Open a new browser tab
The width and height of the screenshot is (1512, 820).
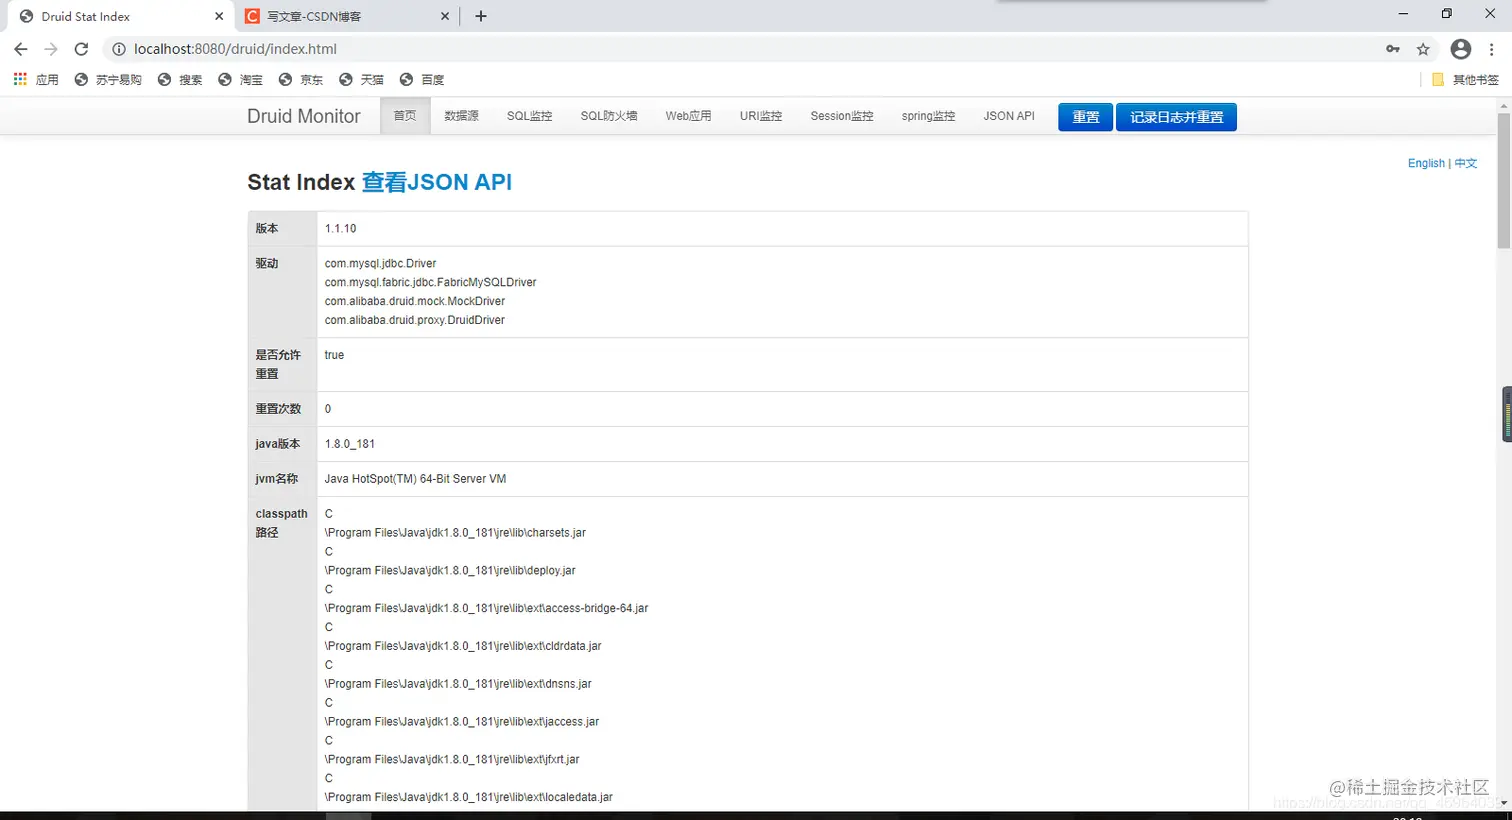(481, 16)
